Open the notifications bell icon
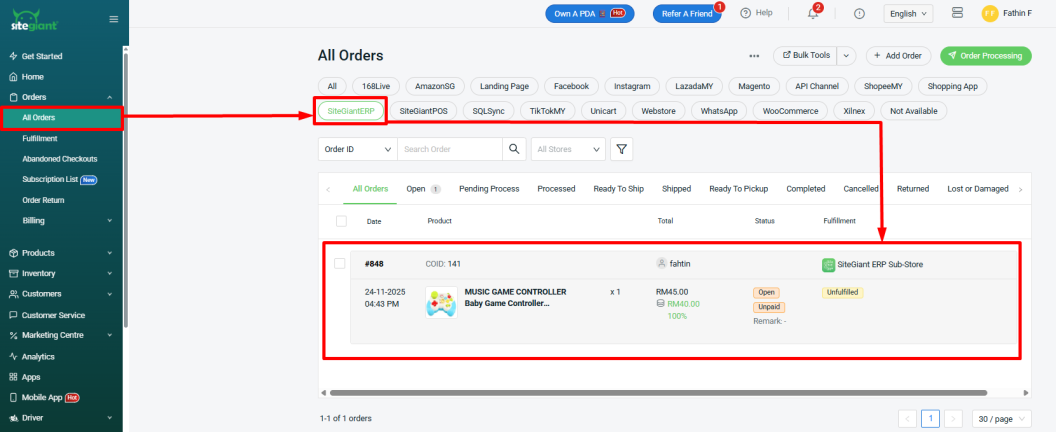The image size is (1056, 432). pyautogui.click(x=813, y=13)
